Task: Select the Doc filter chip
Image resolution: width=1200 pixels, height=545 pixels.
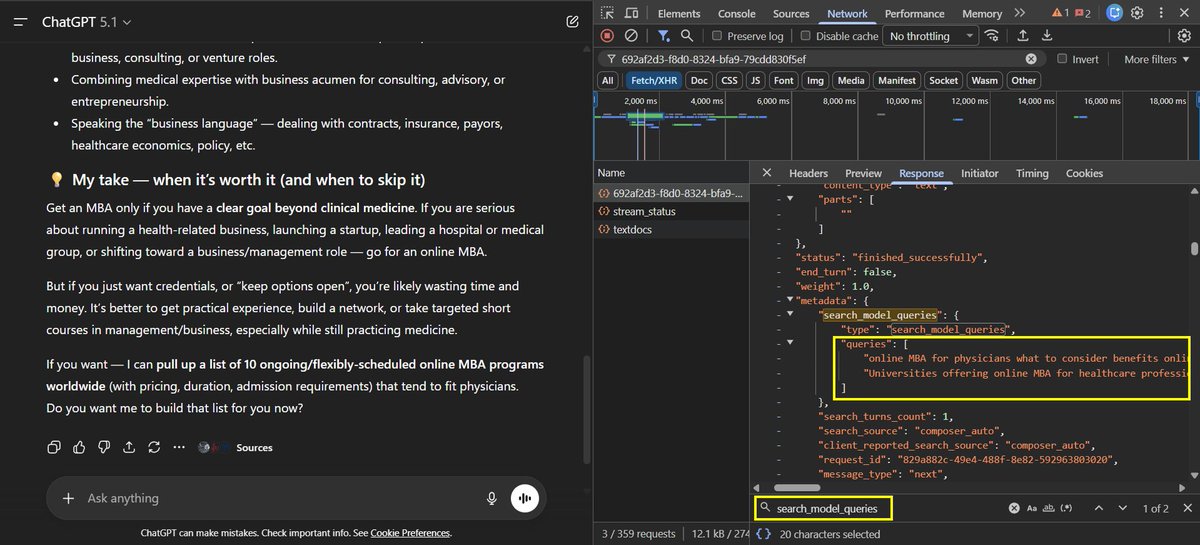Action: pos(699,80)
